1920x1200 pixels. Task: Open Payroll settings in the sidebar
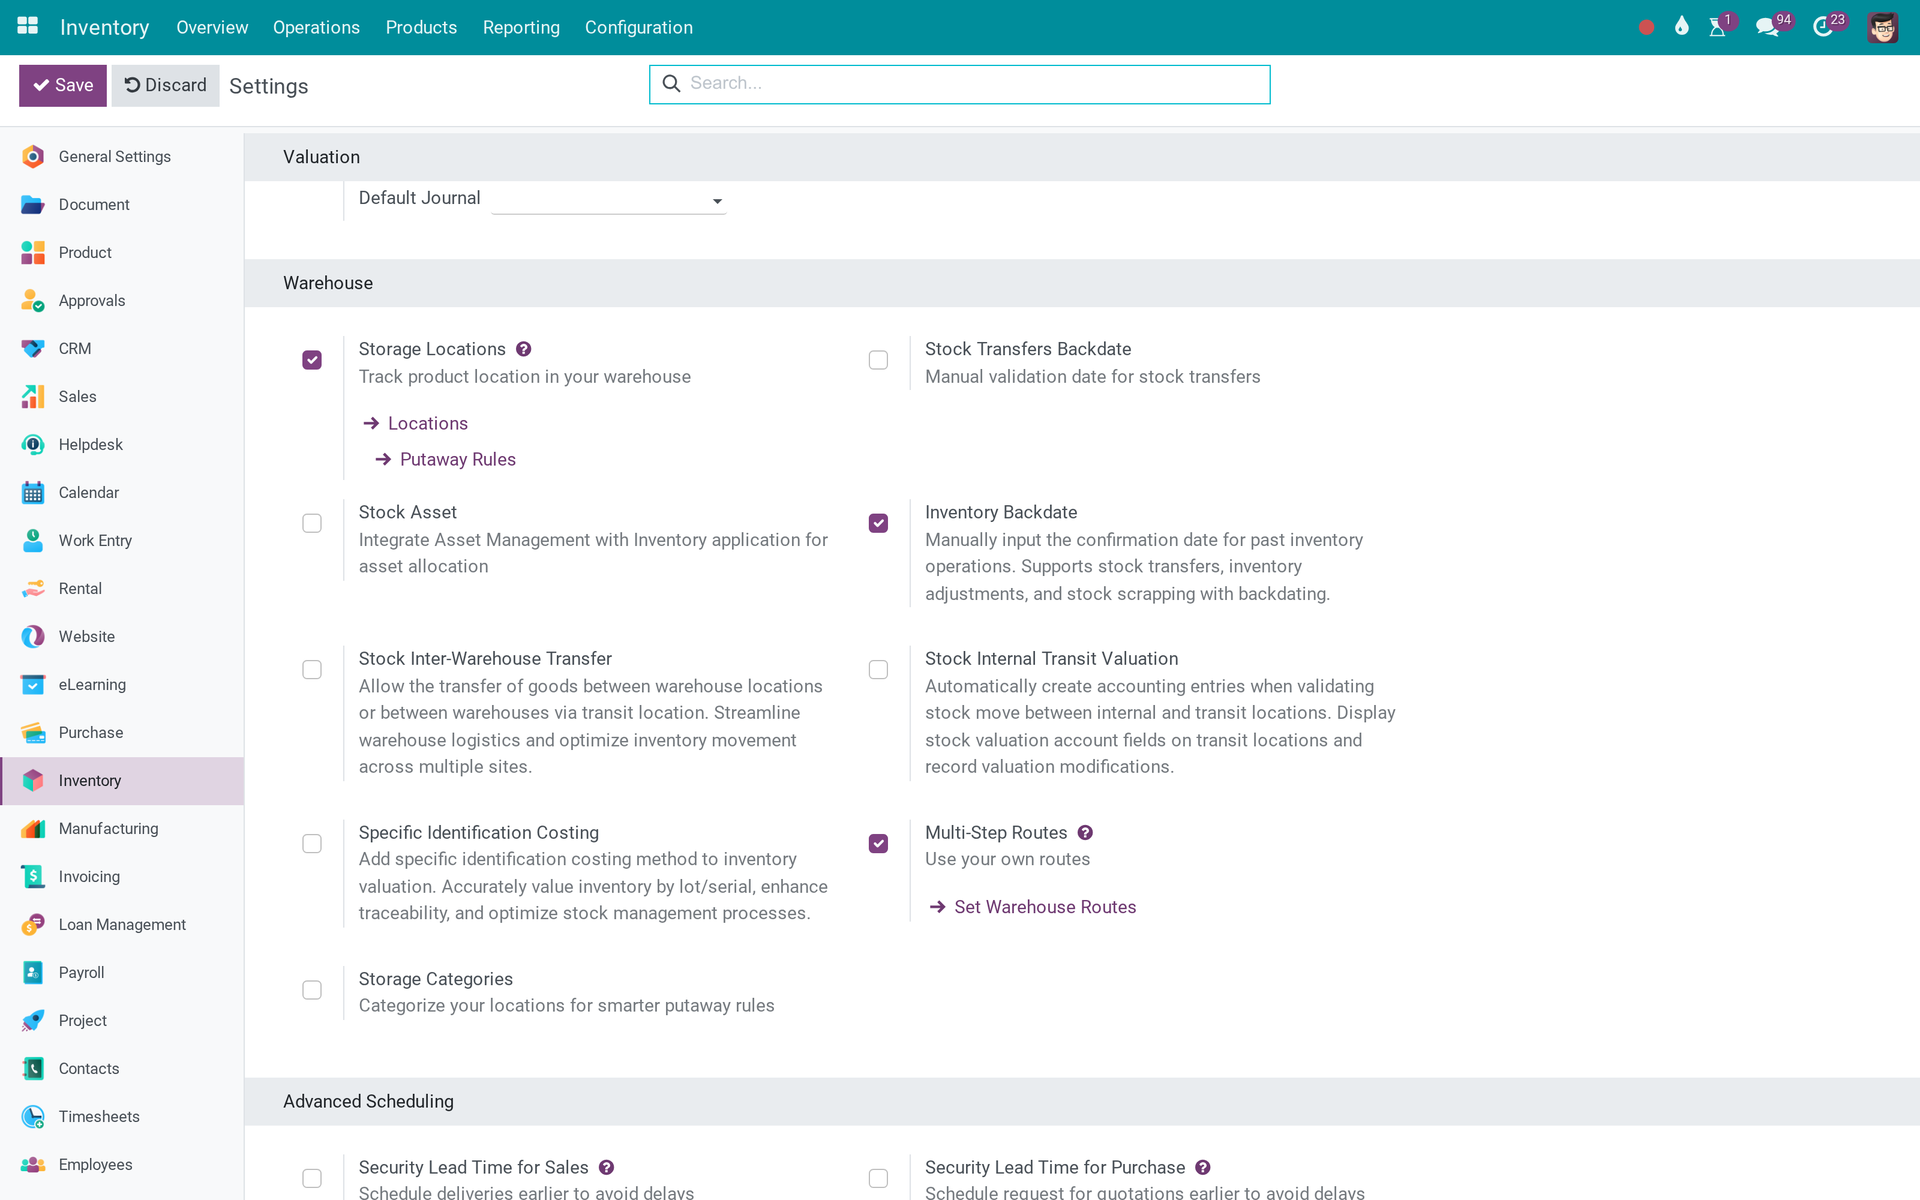point(122,973)
